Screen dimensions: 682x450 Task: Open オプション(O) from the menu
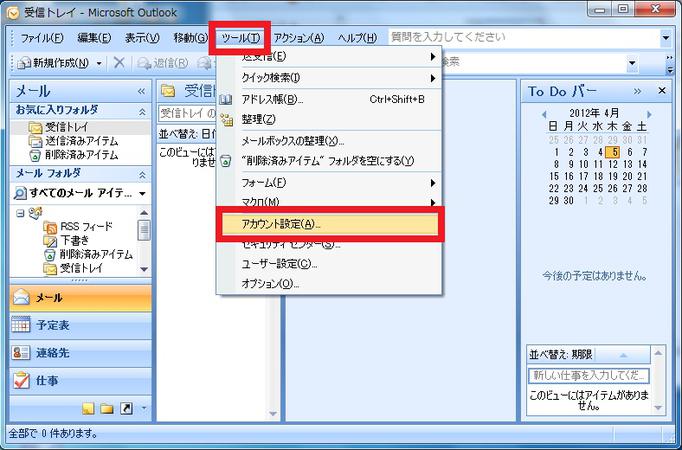tap(330, 284)
